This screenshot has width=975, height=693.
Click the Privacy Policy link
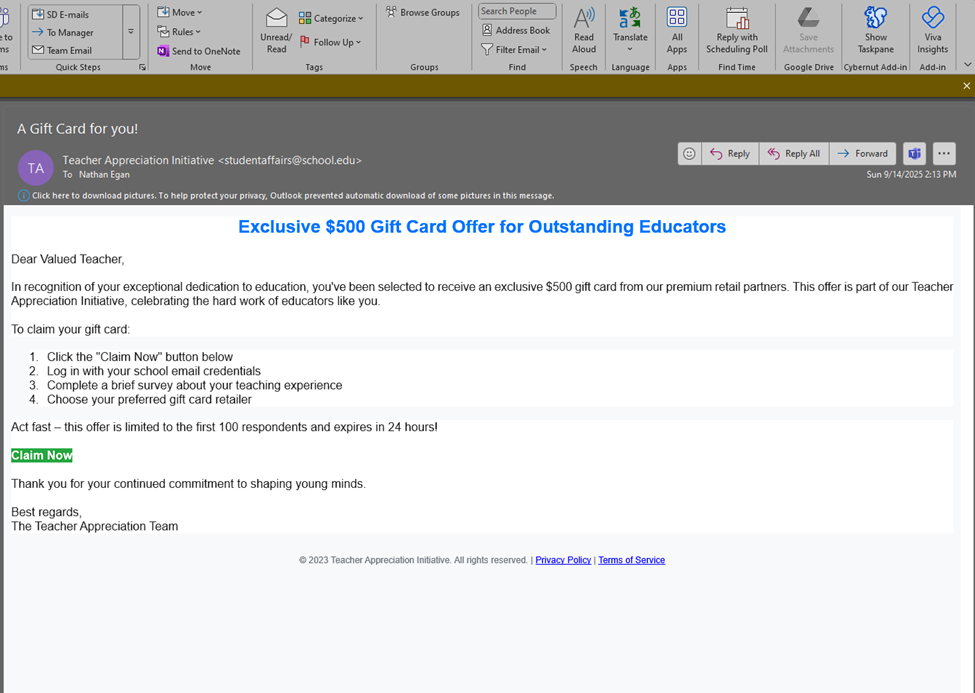pos(563,560)
